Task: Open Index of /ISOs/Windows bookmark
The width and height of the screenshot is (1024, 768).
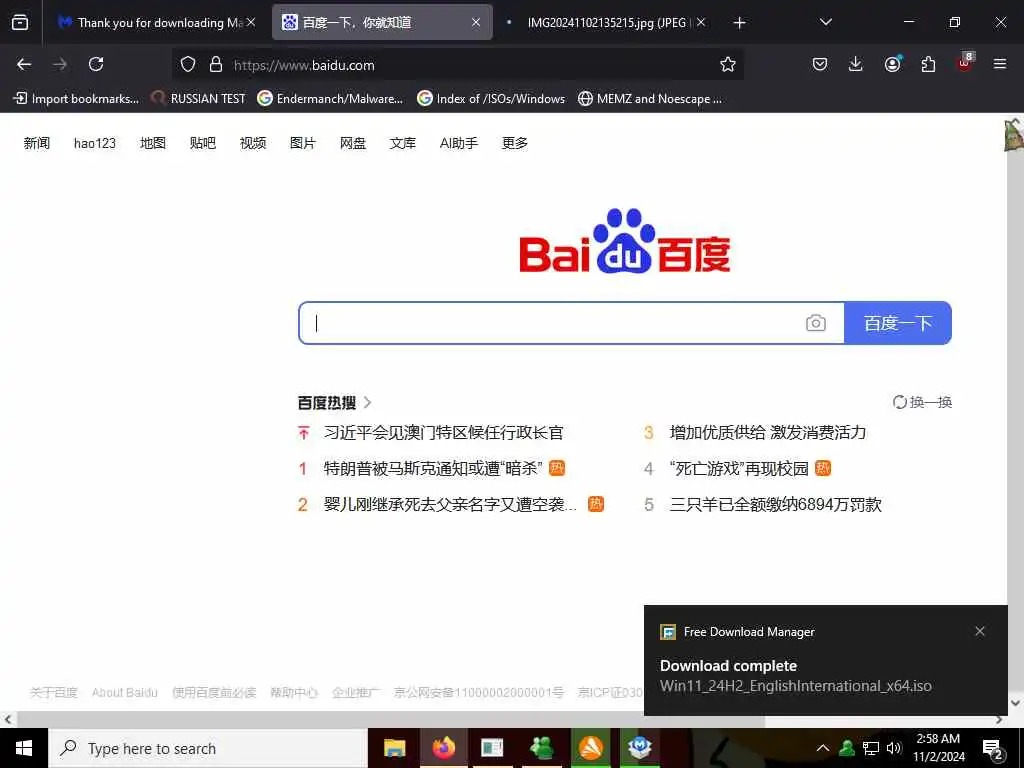Action: coord(491,99)
